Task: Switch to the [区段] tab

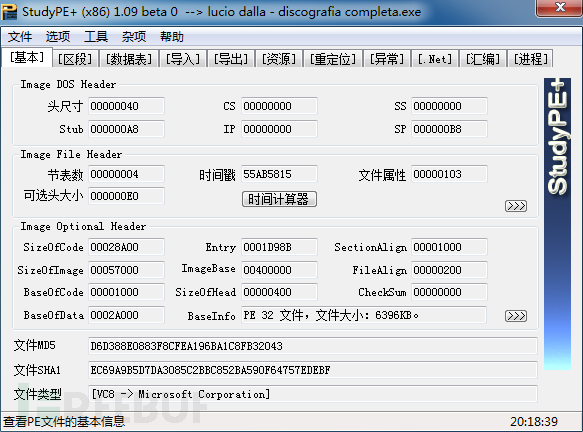Action: [75, 59]
